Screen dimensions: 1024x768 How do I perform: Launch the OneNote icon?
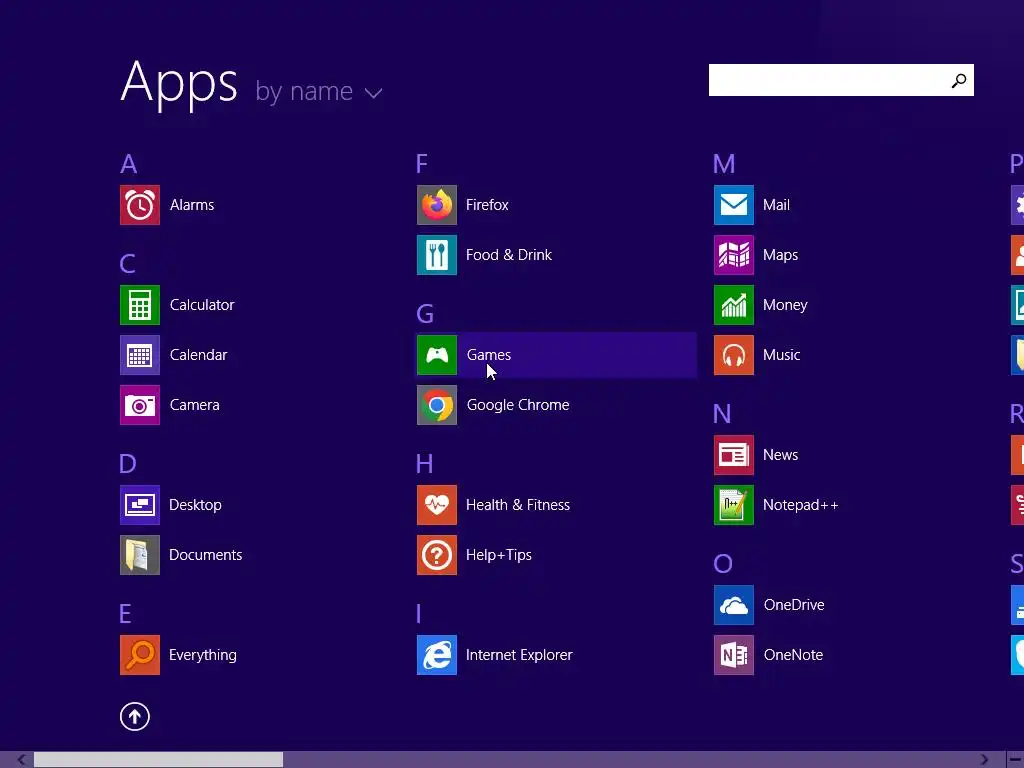point(734,655)
